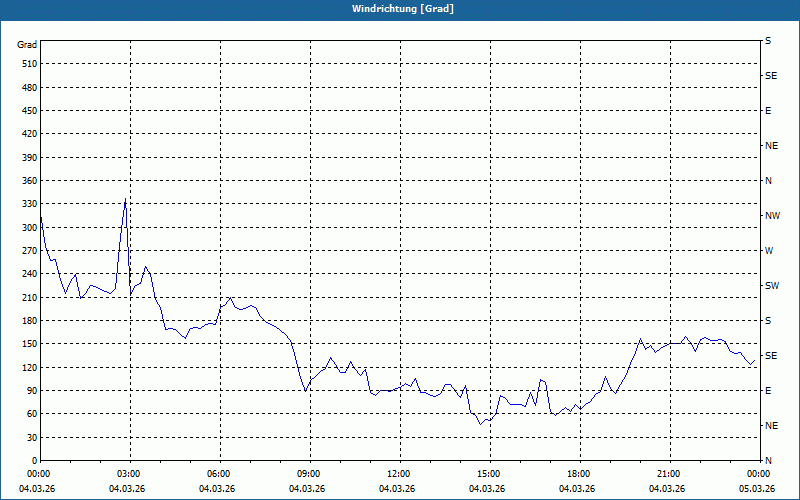Select the 21:00 time axis label
The image size is (800, 500).
pyautogui.click(x=668, y=474)
